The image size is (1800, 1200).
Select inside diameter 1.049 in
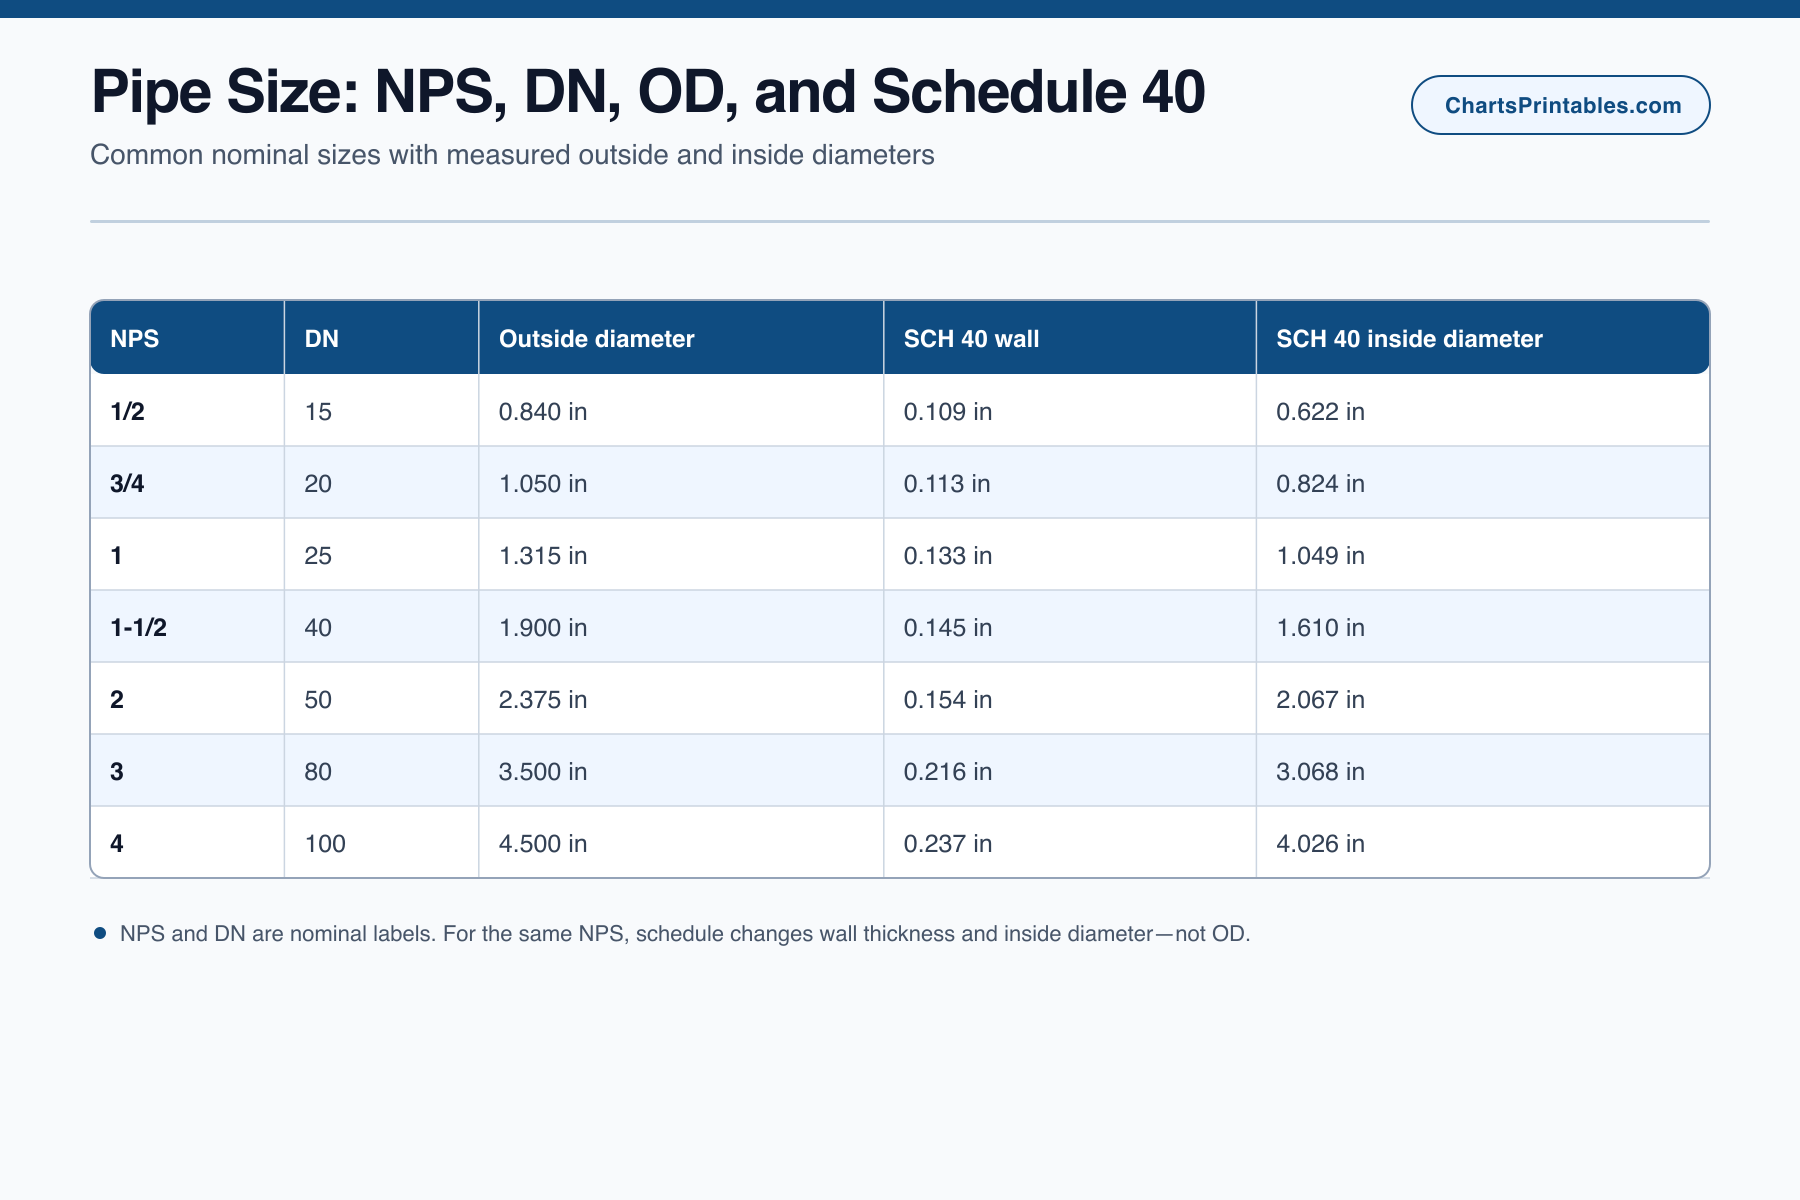[x=1483, y=555]
